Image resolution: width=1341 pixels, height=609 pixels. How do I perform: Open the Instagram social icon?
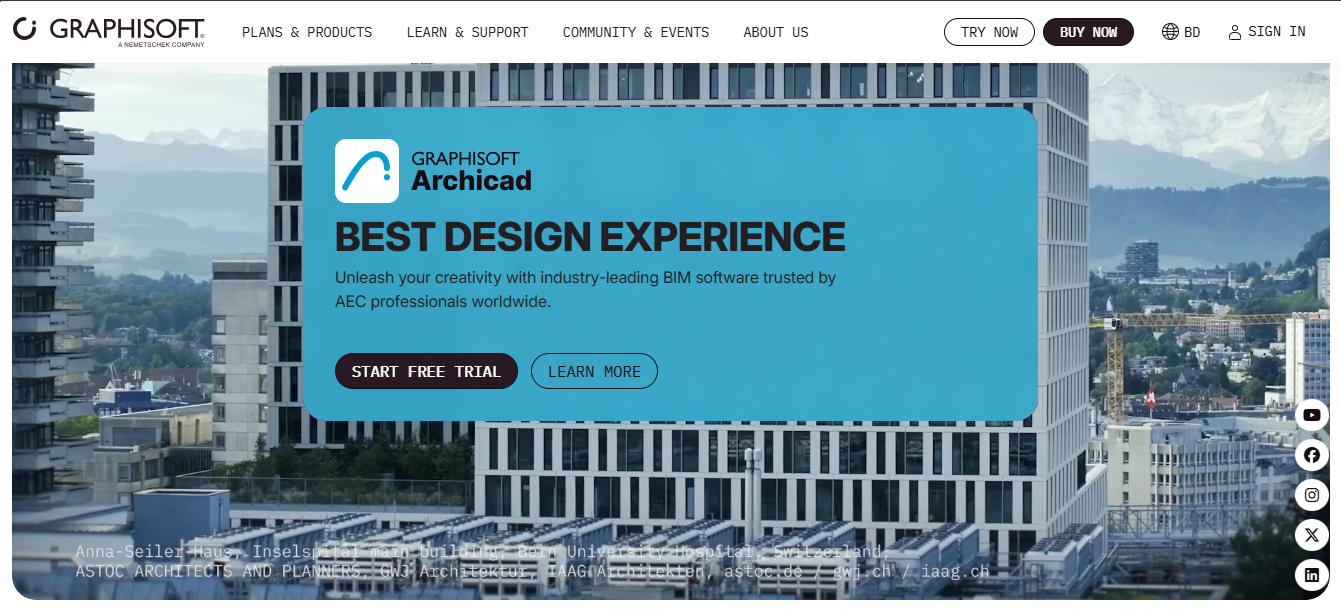(1312, 495)
